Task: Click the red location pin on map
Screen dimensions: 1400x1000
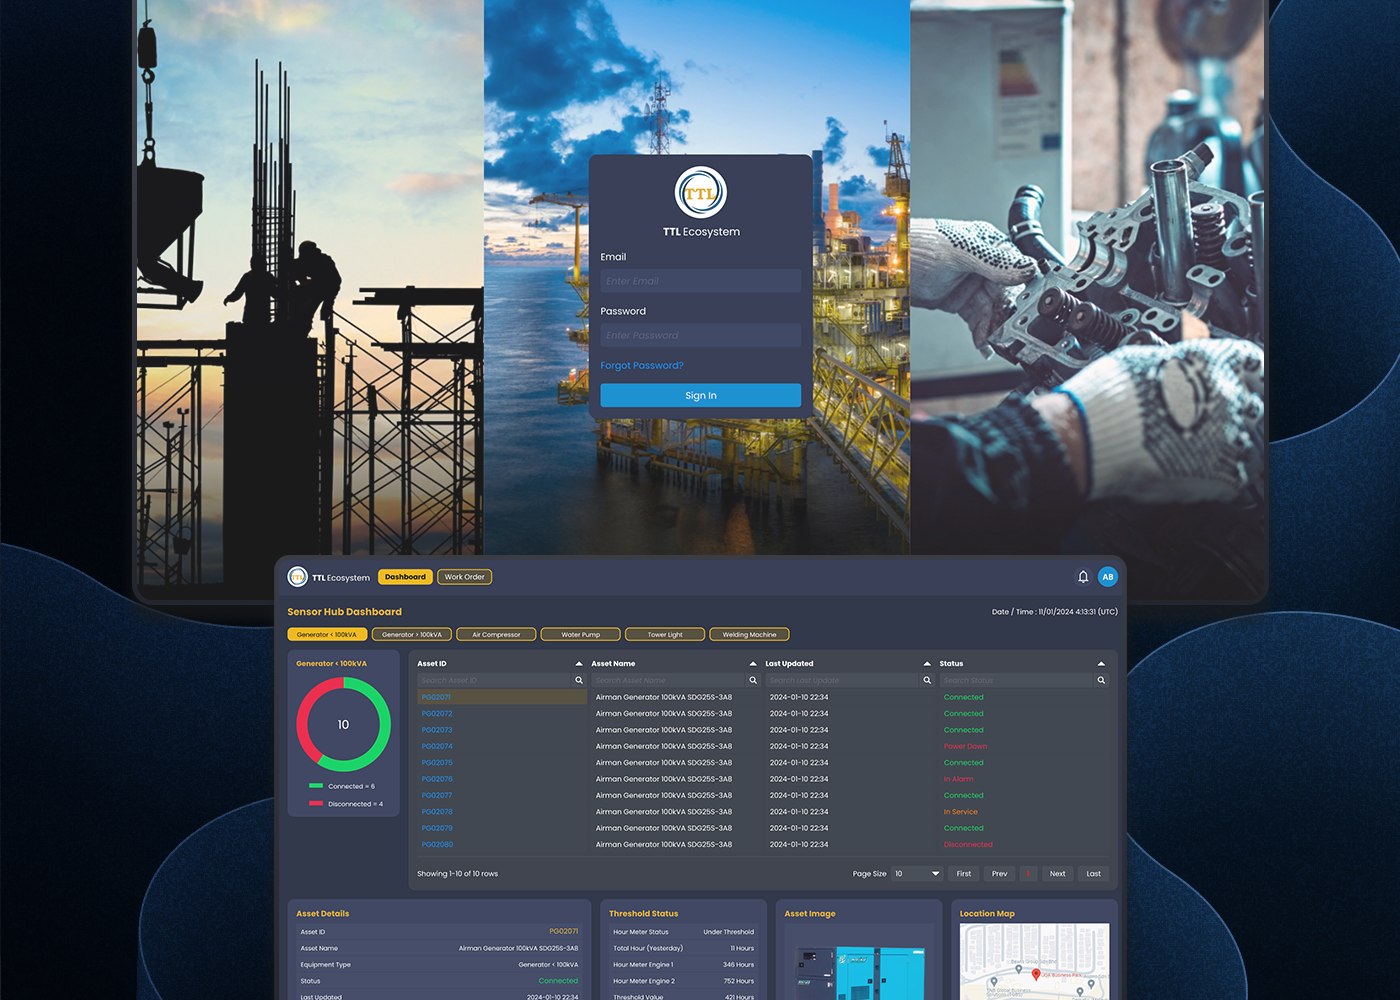Action: 1036,974
